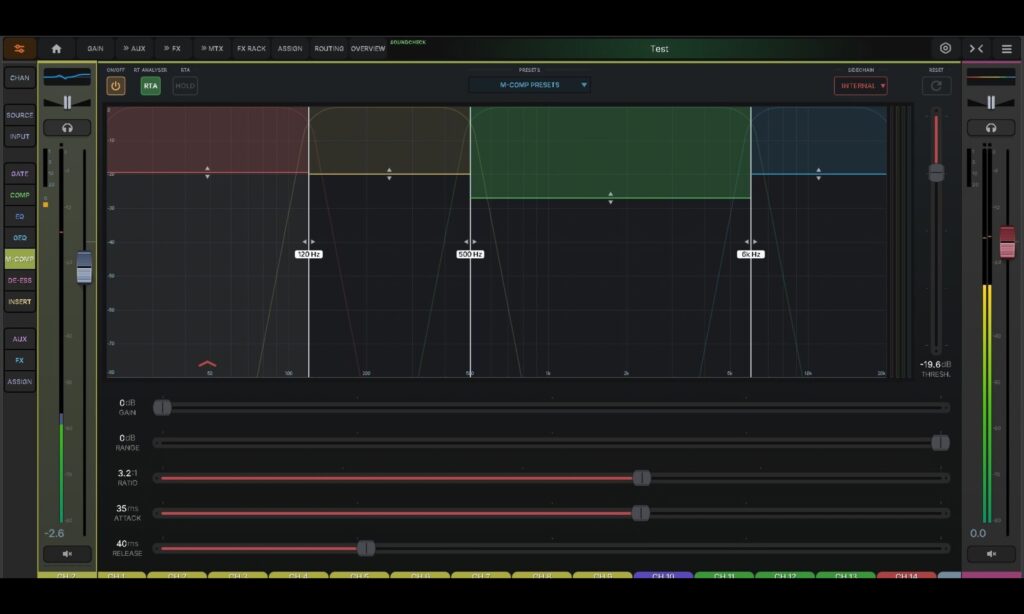Open the EQ section in sidebar
Image resolution: width=1024 pixels, height=614 pixels.
[x=20, y=217]
